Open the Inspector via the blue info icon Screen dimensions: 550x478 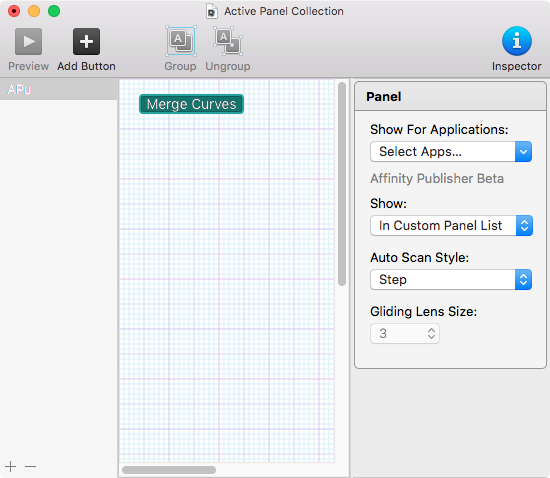[x=517, y=41]
